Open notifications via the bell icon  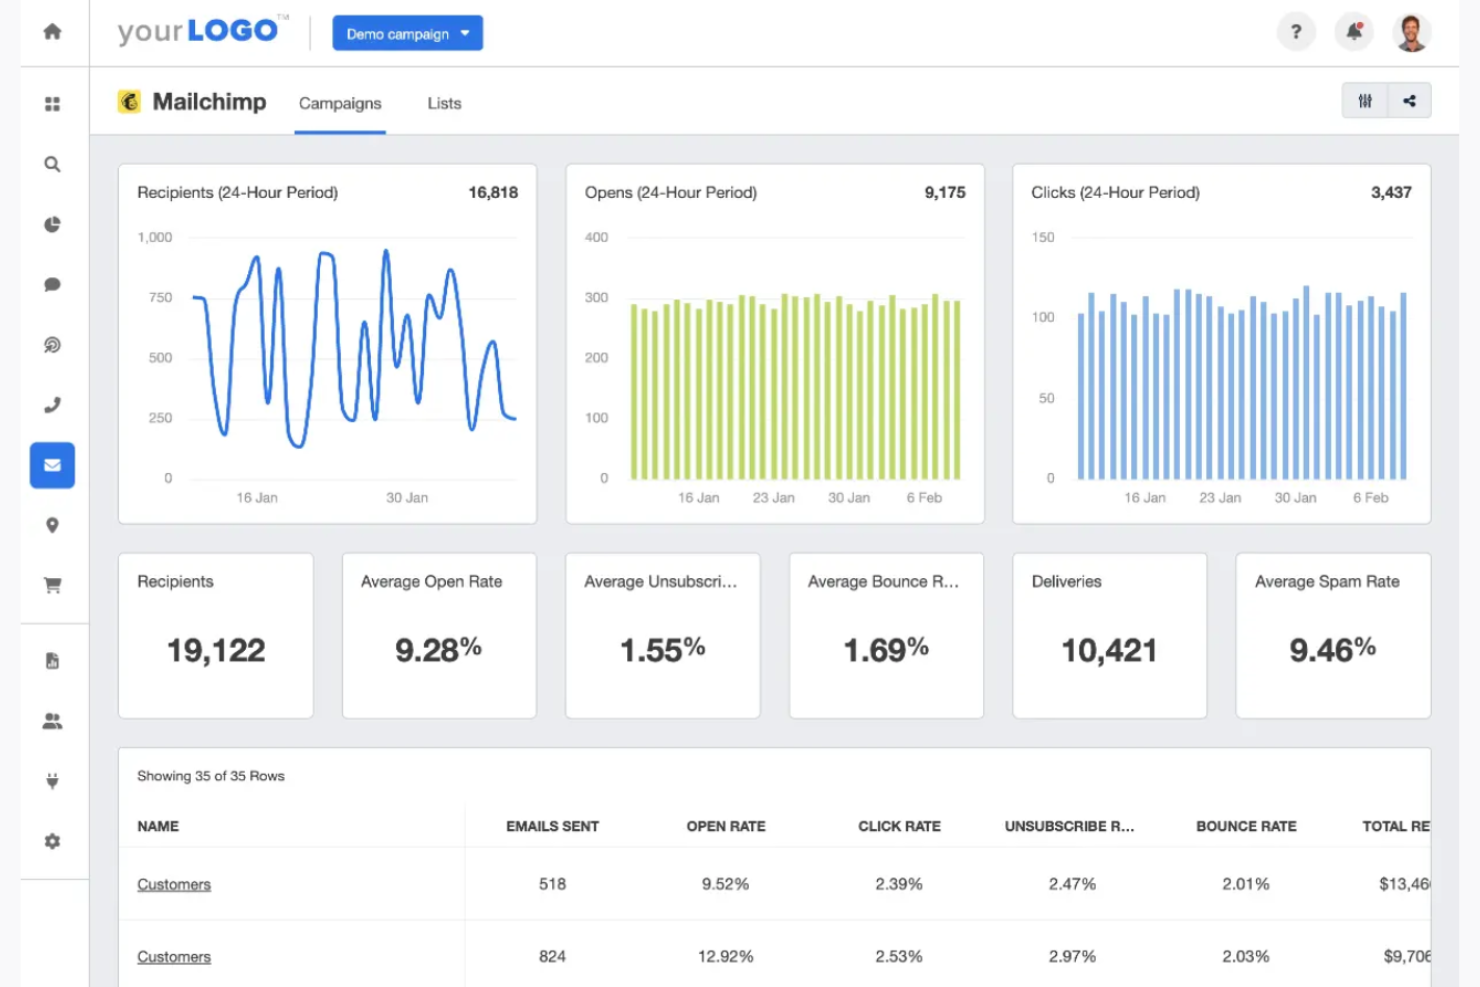coord(1354,32)
